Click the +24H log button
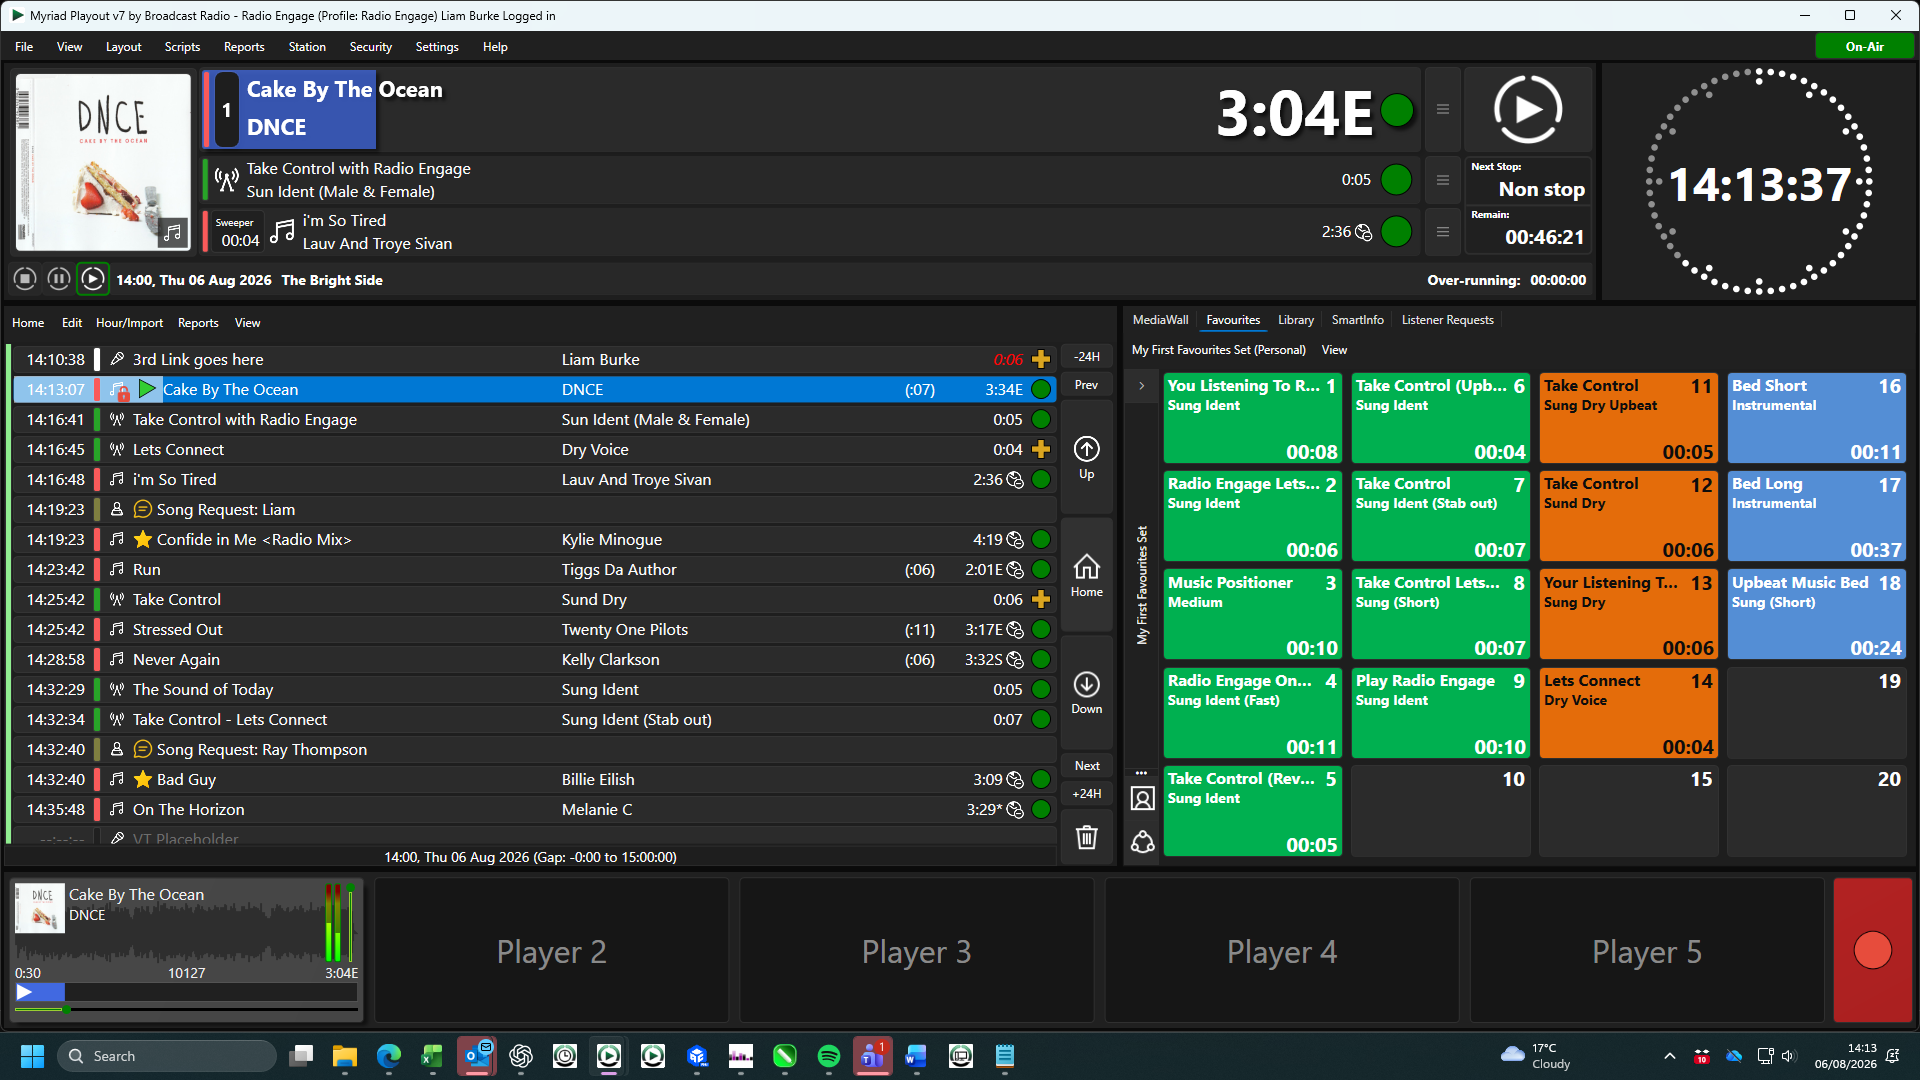The height and width of the screenshot is (1080, 1920). pyautogui.click(x=1087, y=794)
